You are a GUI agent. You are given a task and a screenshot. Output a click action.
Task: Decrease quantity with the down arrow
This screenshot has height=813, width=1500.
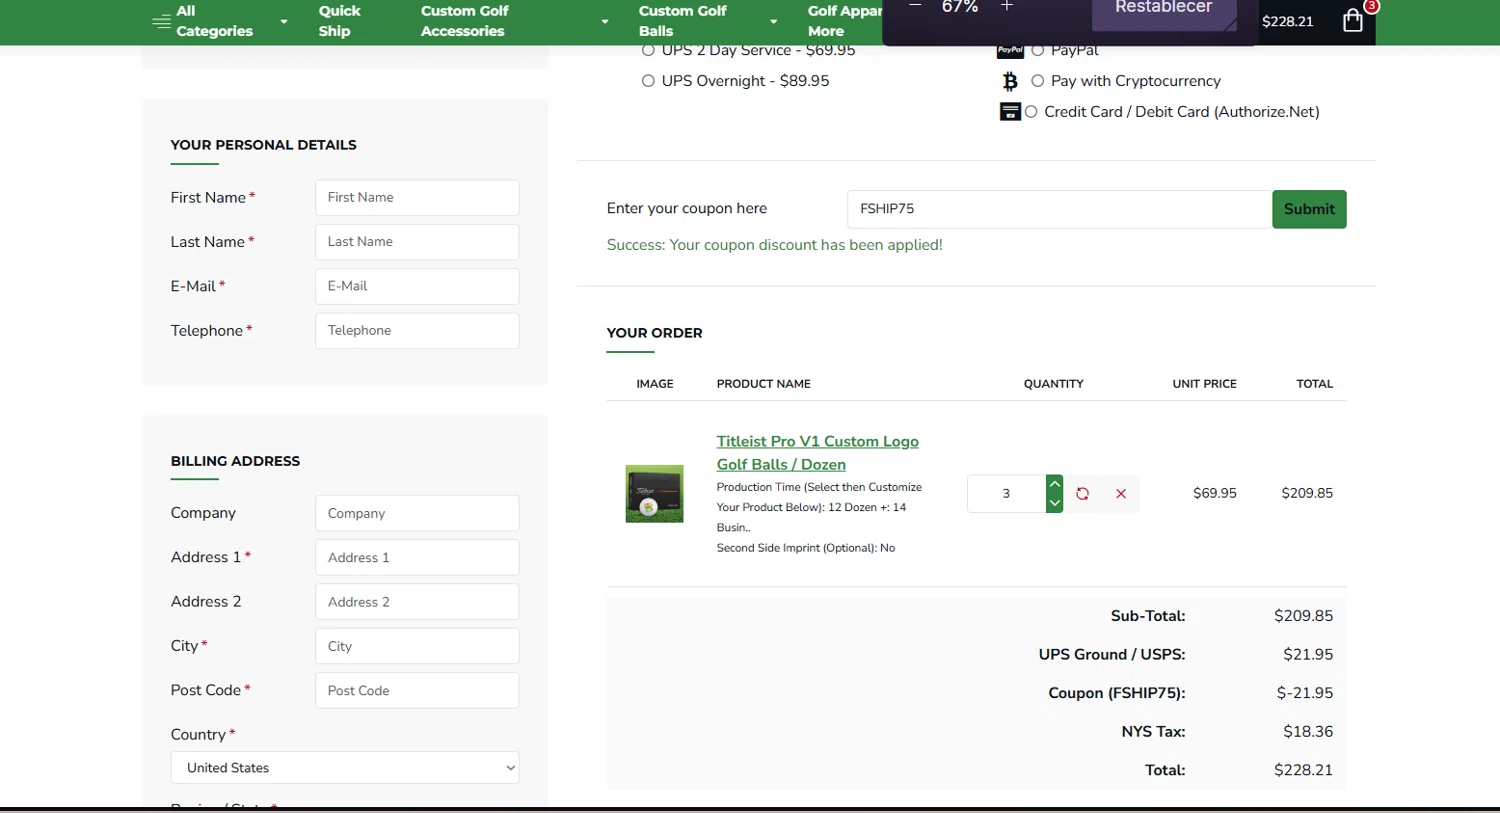coord(1054,503)
